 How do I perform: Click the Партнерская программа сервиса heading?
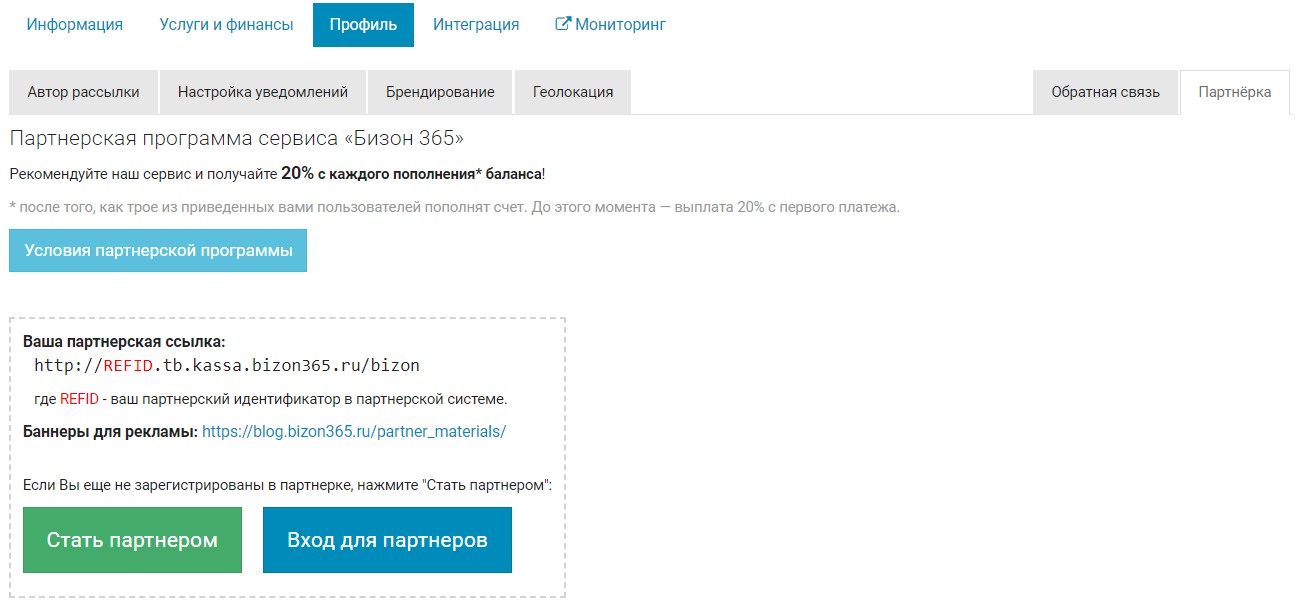[x=237, y=138]
